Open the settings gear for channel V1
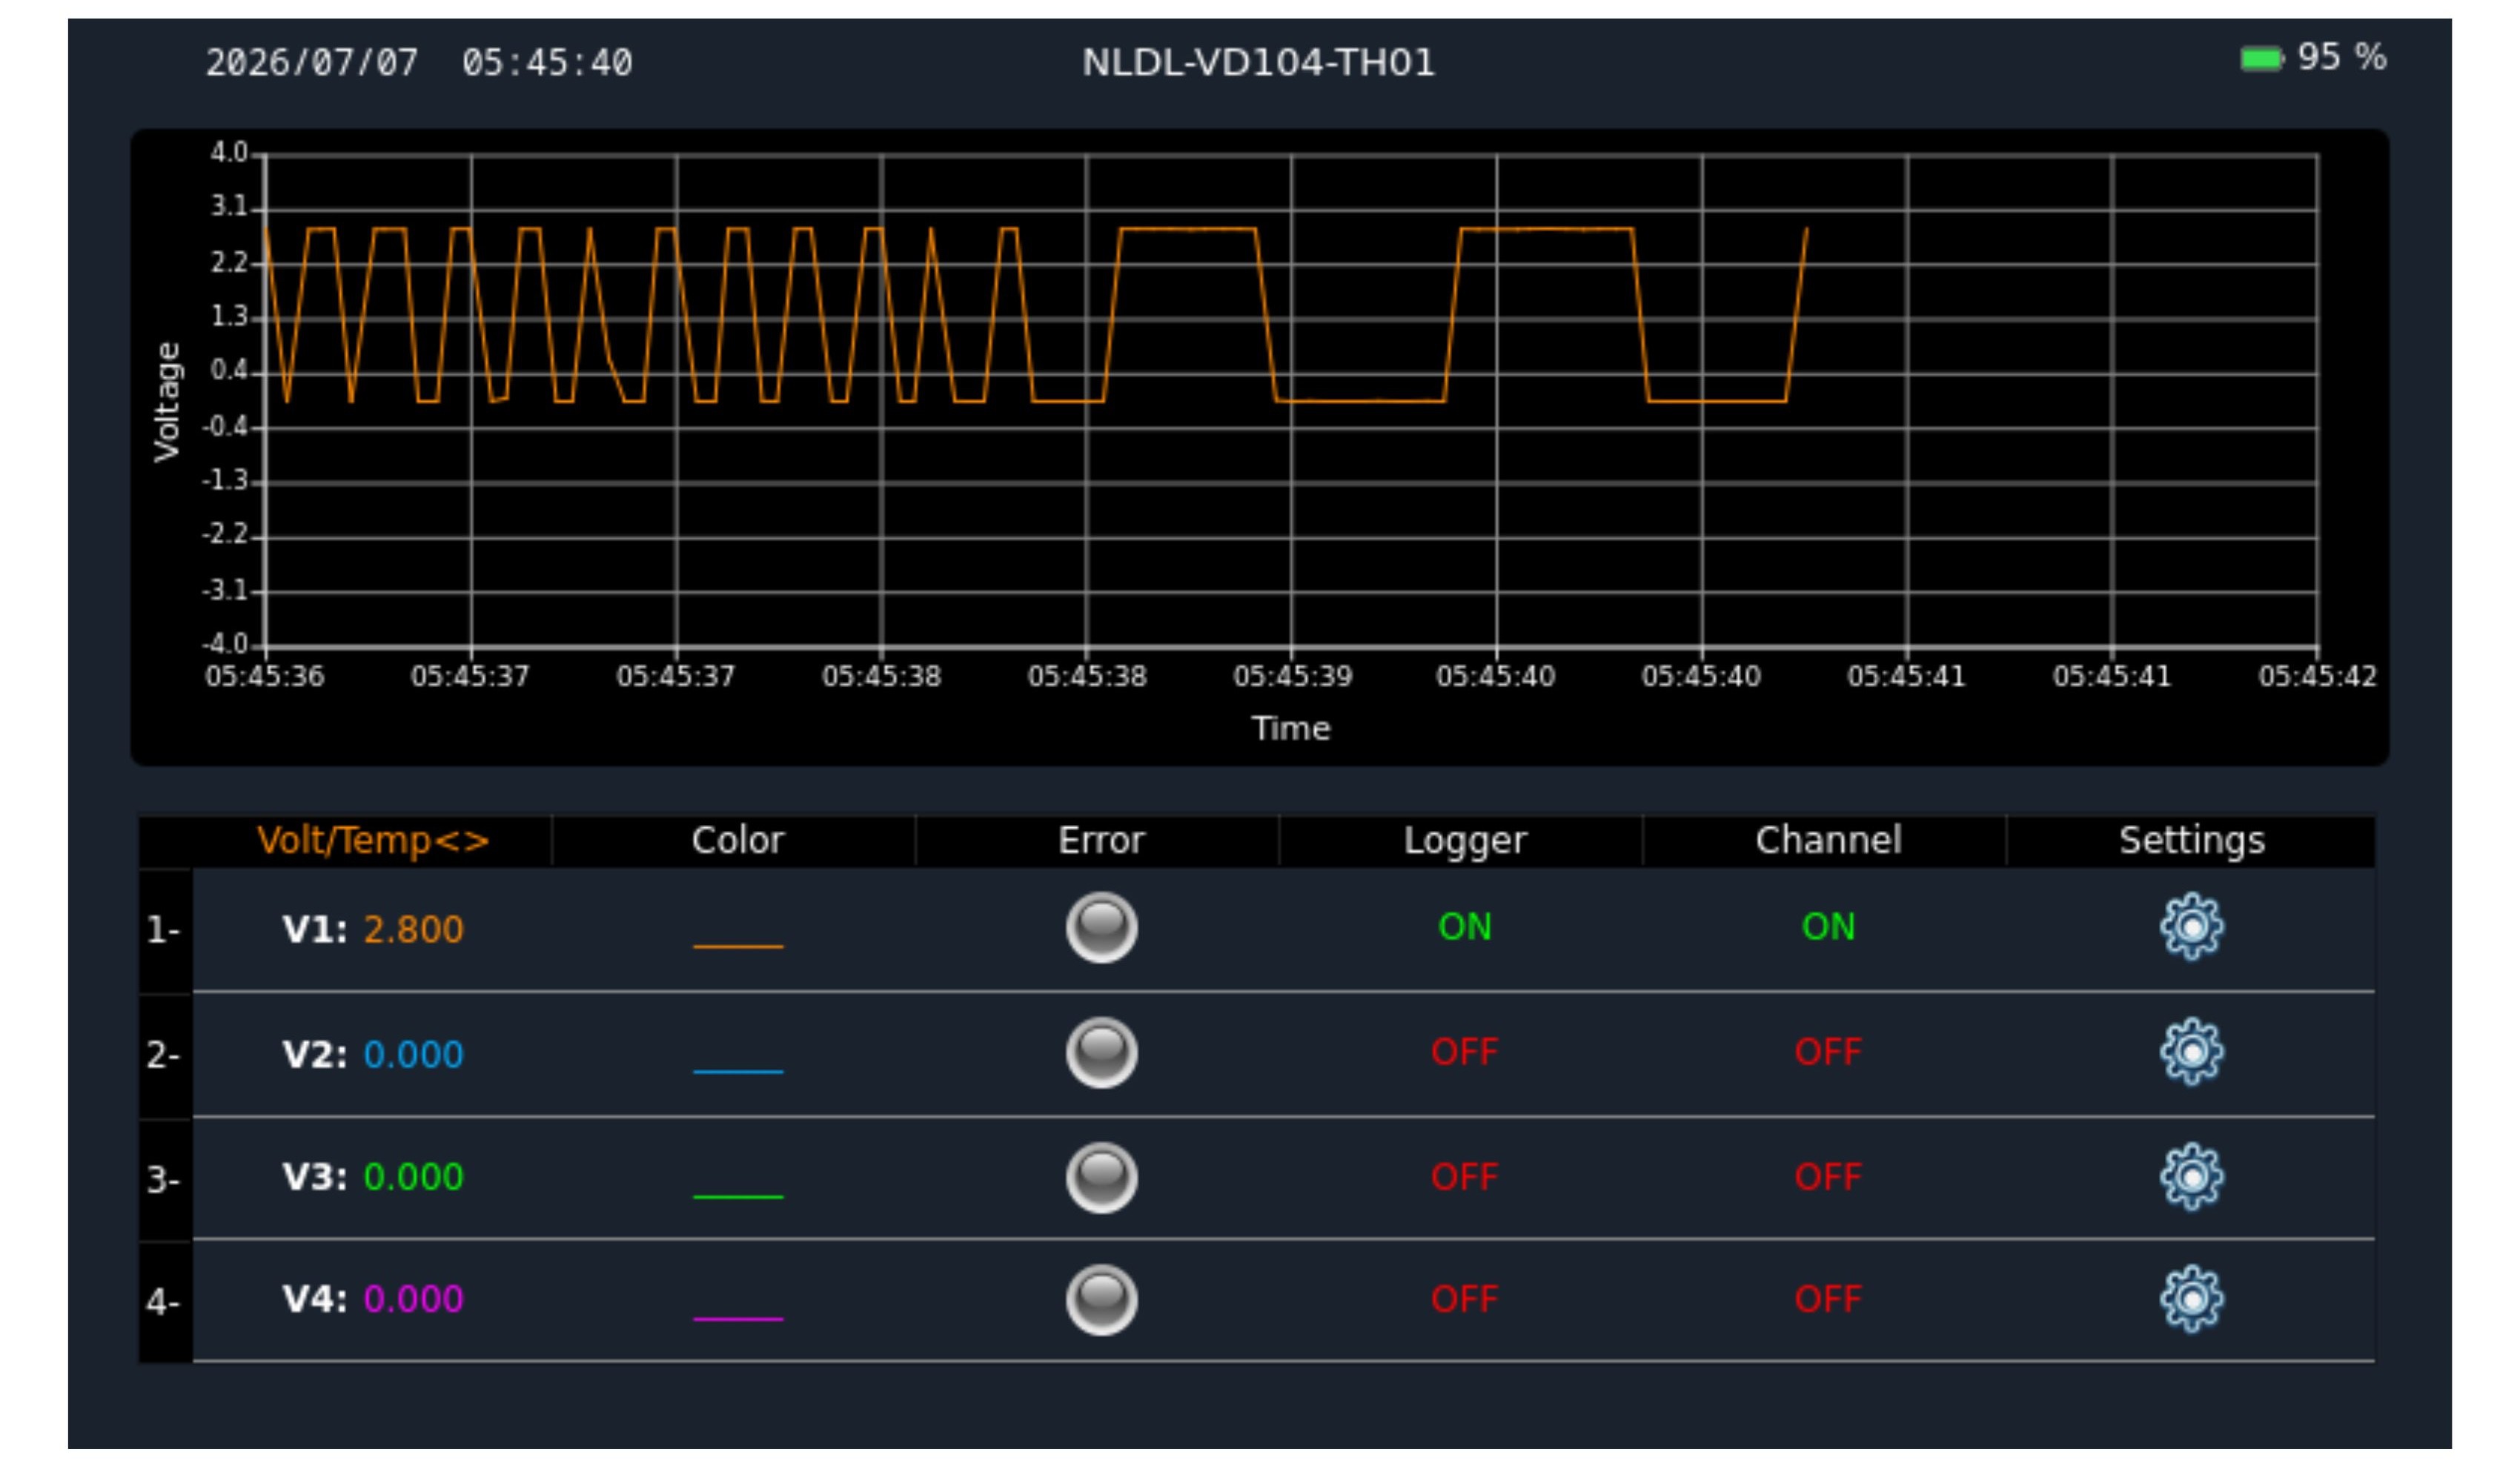This screenshot has height=1472, width=2520. click(2191, 927)
